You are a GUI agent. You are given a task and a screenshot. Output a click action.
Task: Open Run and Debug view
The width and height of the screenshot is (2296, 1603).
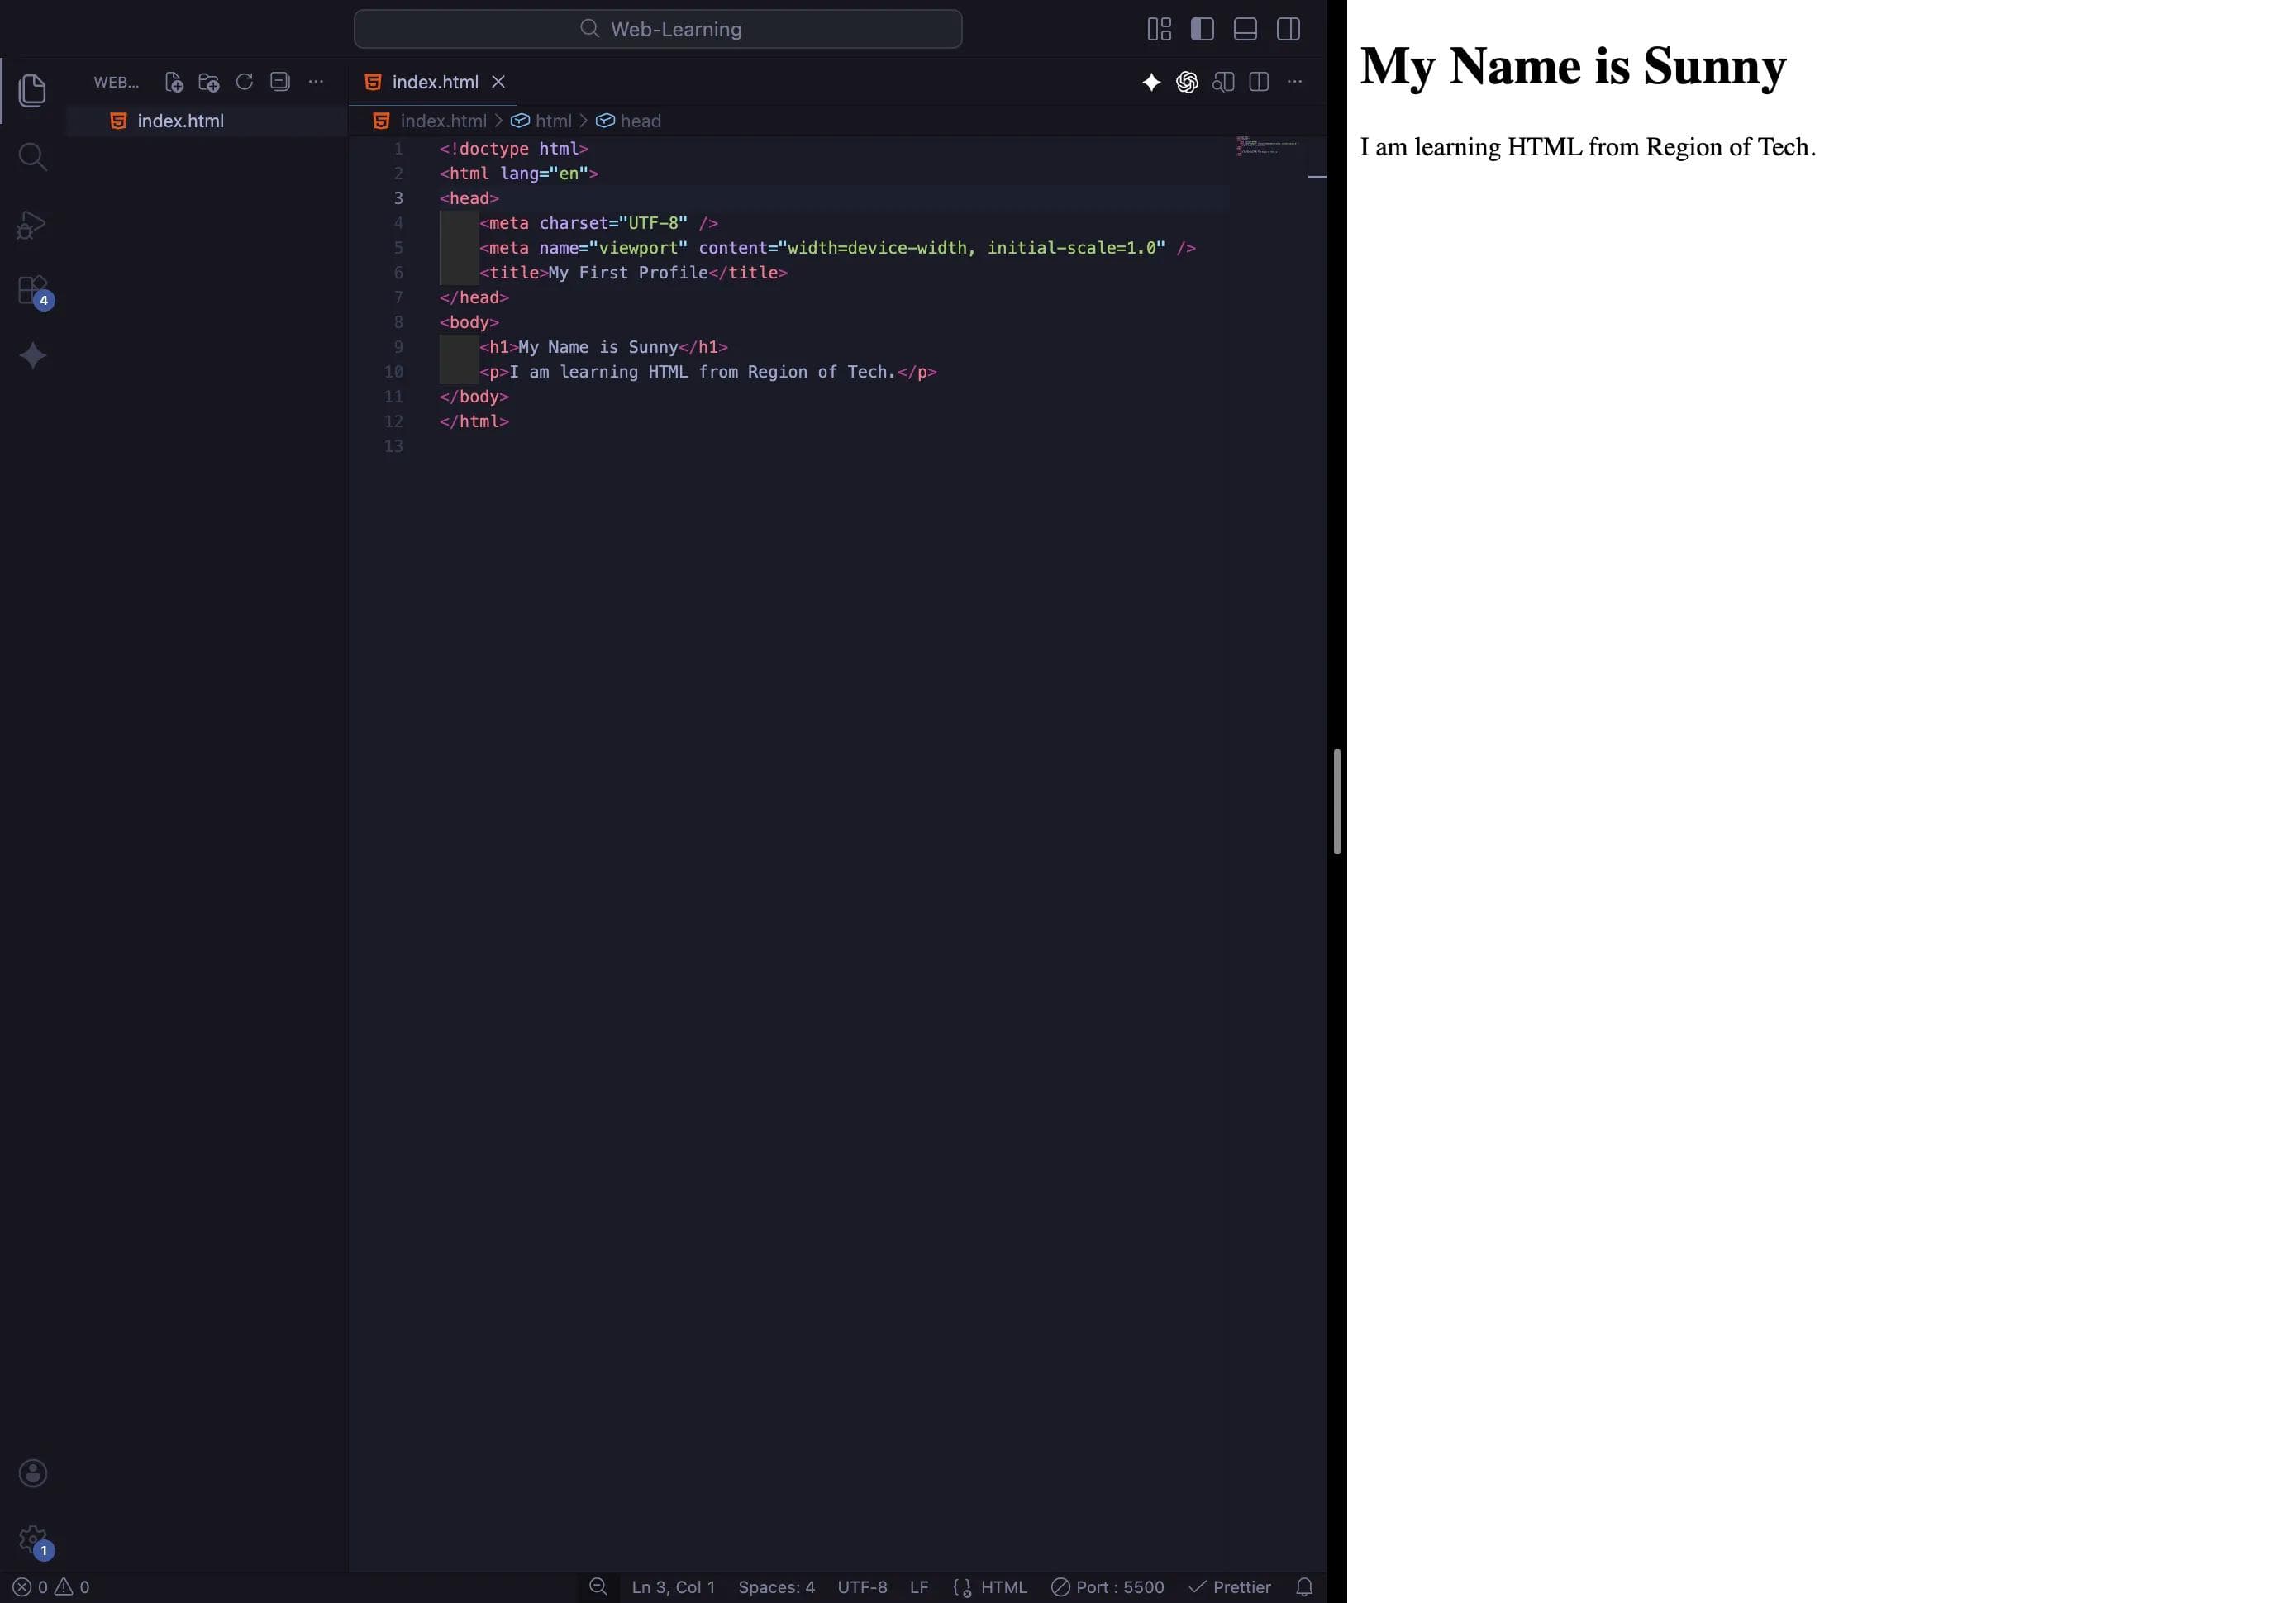[32, 224]
